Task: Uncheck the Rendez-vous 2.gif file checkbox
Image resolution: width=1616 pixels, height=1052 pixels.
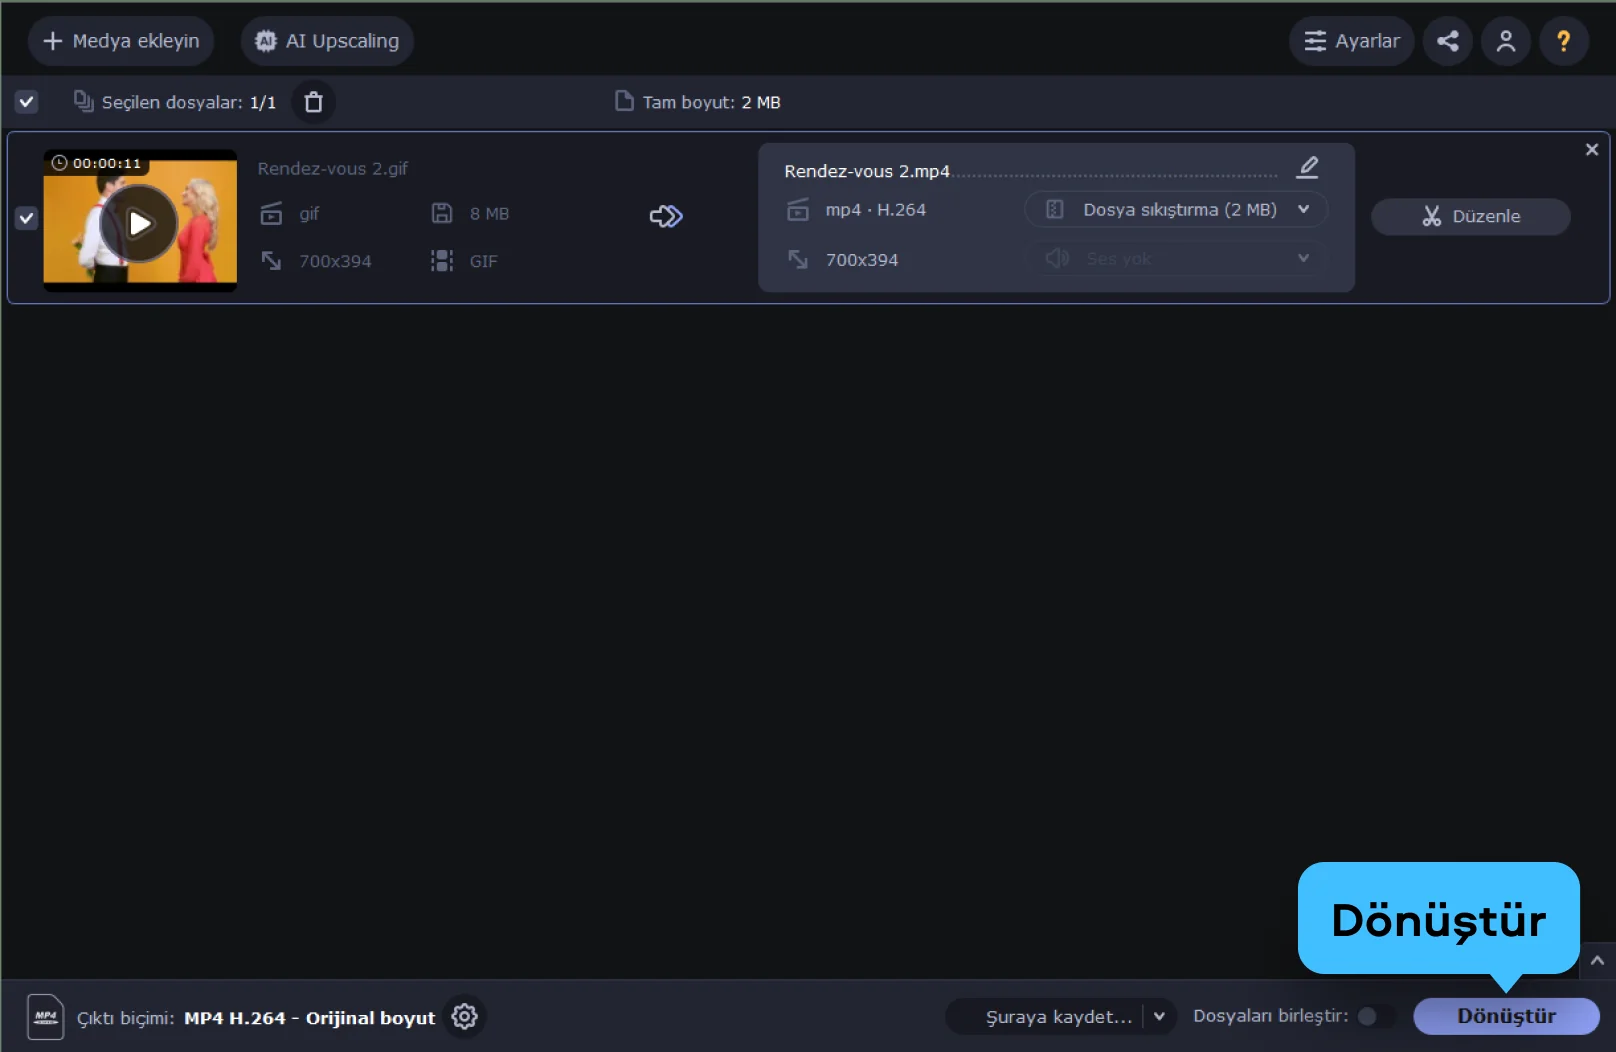Action: coord(26,218)
